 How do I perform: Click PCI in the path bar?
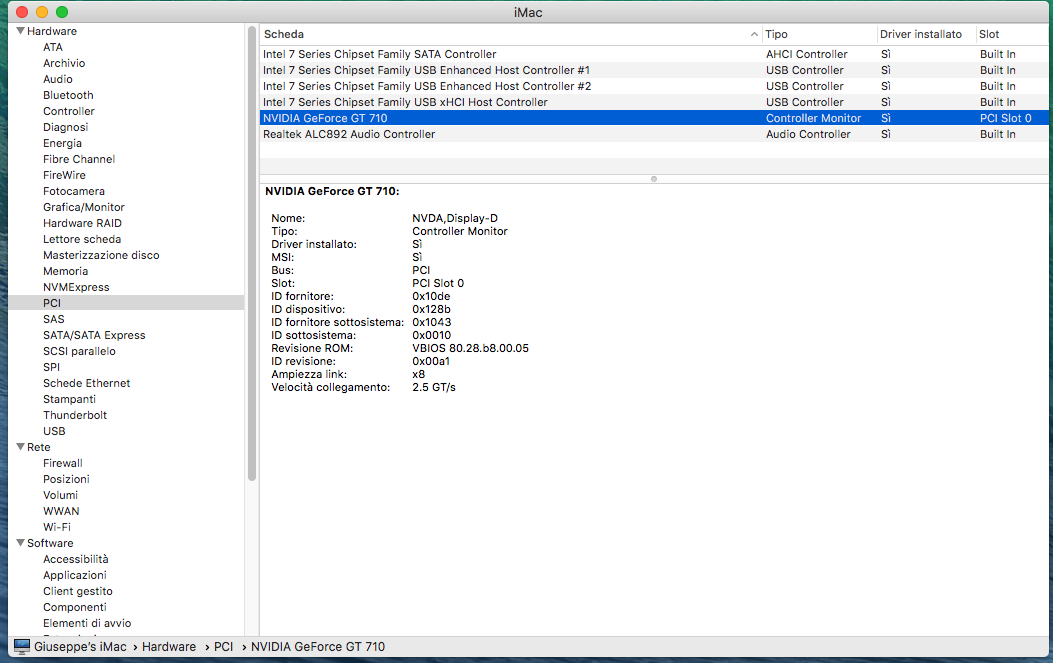(224, 647)
